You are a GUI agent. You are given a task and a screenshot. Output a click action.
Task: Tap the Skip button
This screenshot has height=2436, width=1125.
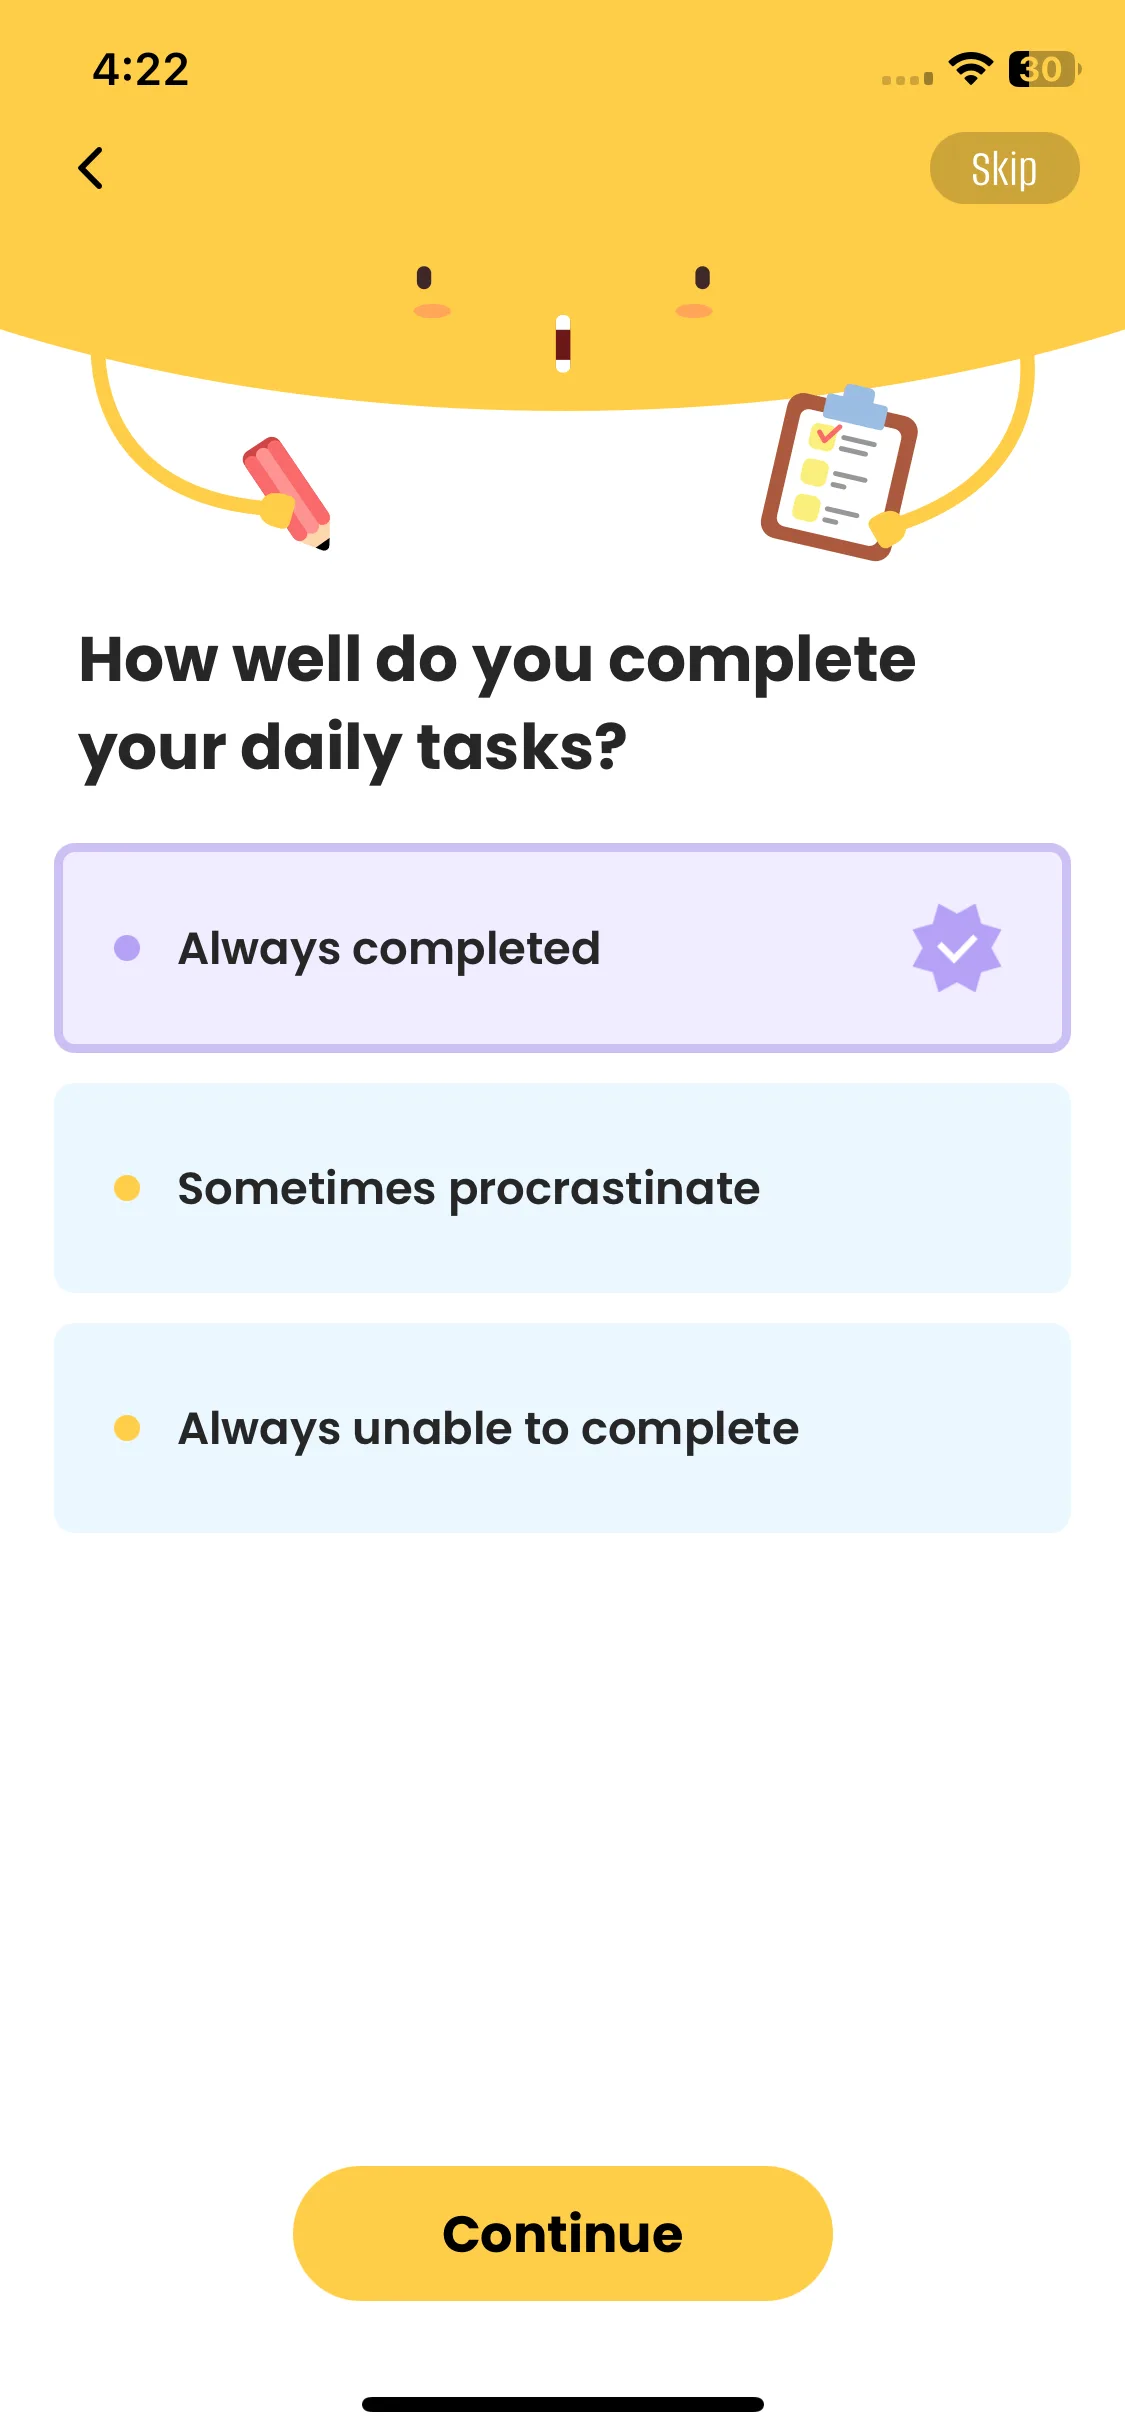pos(1004,168)
